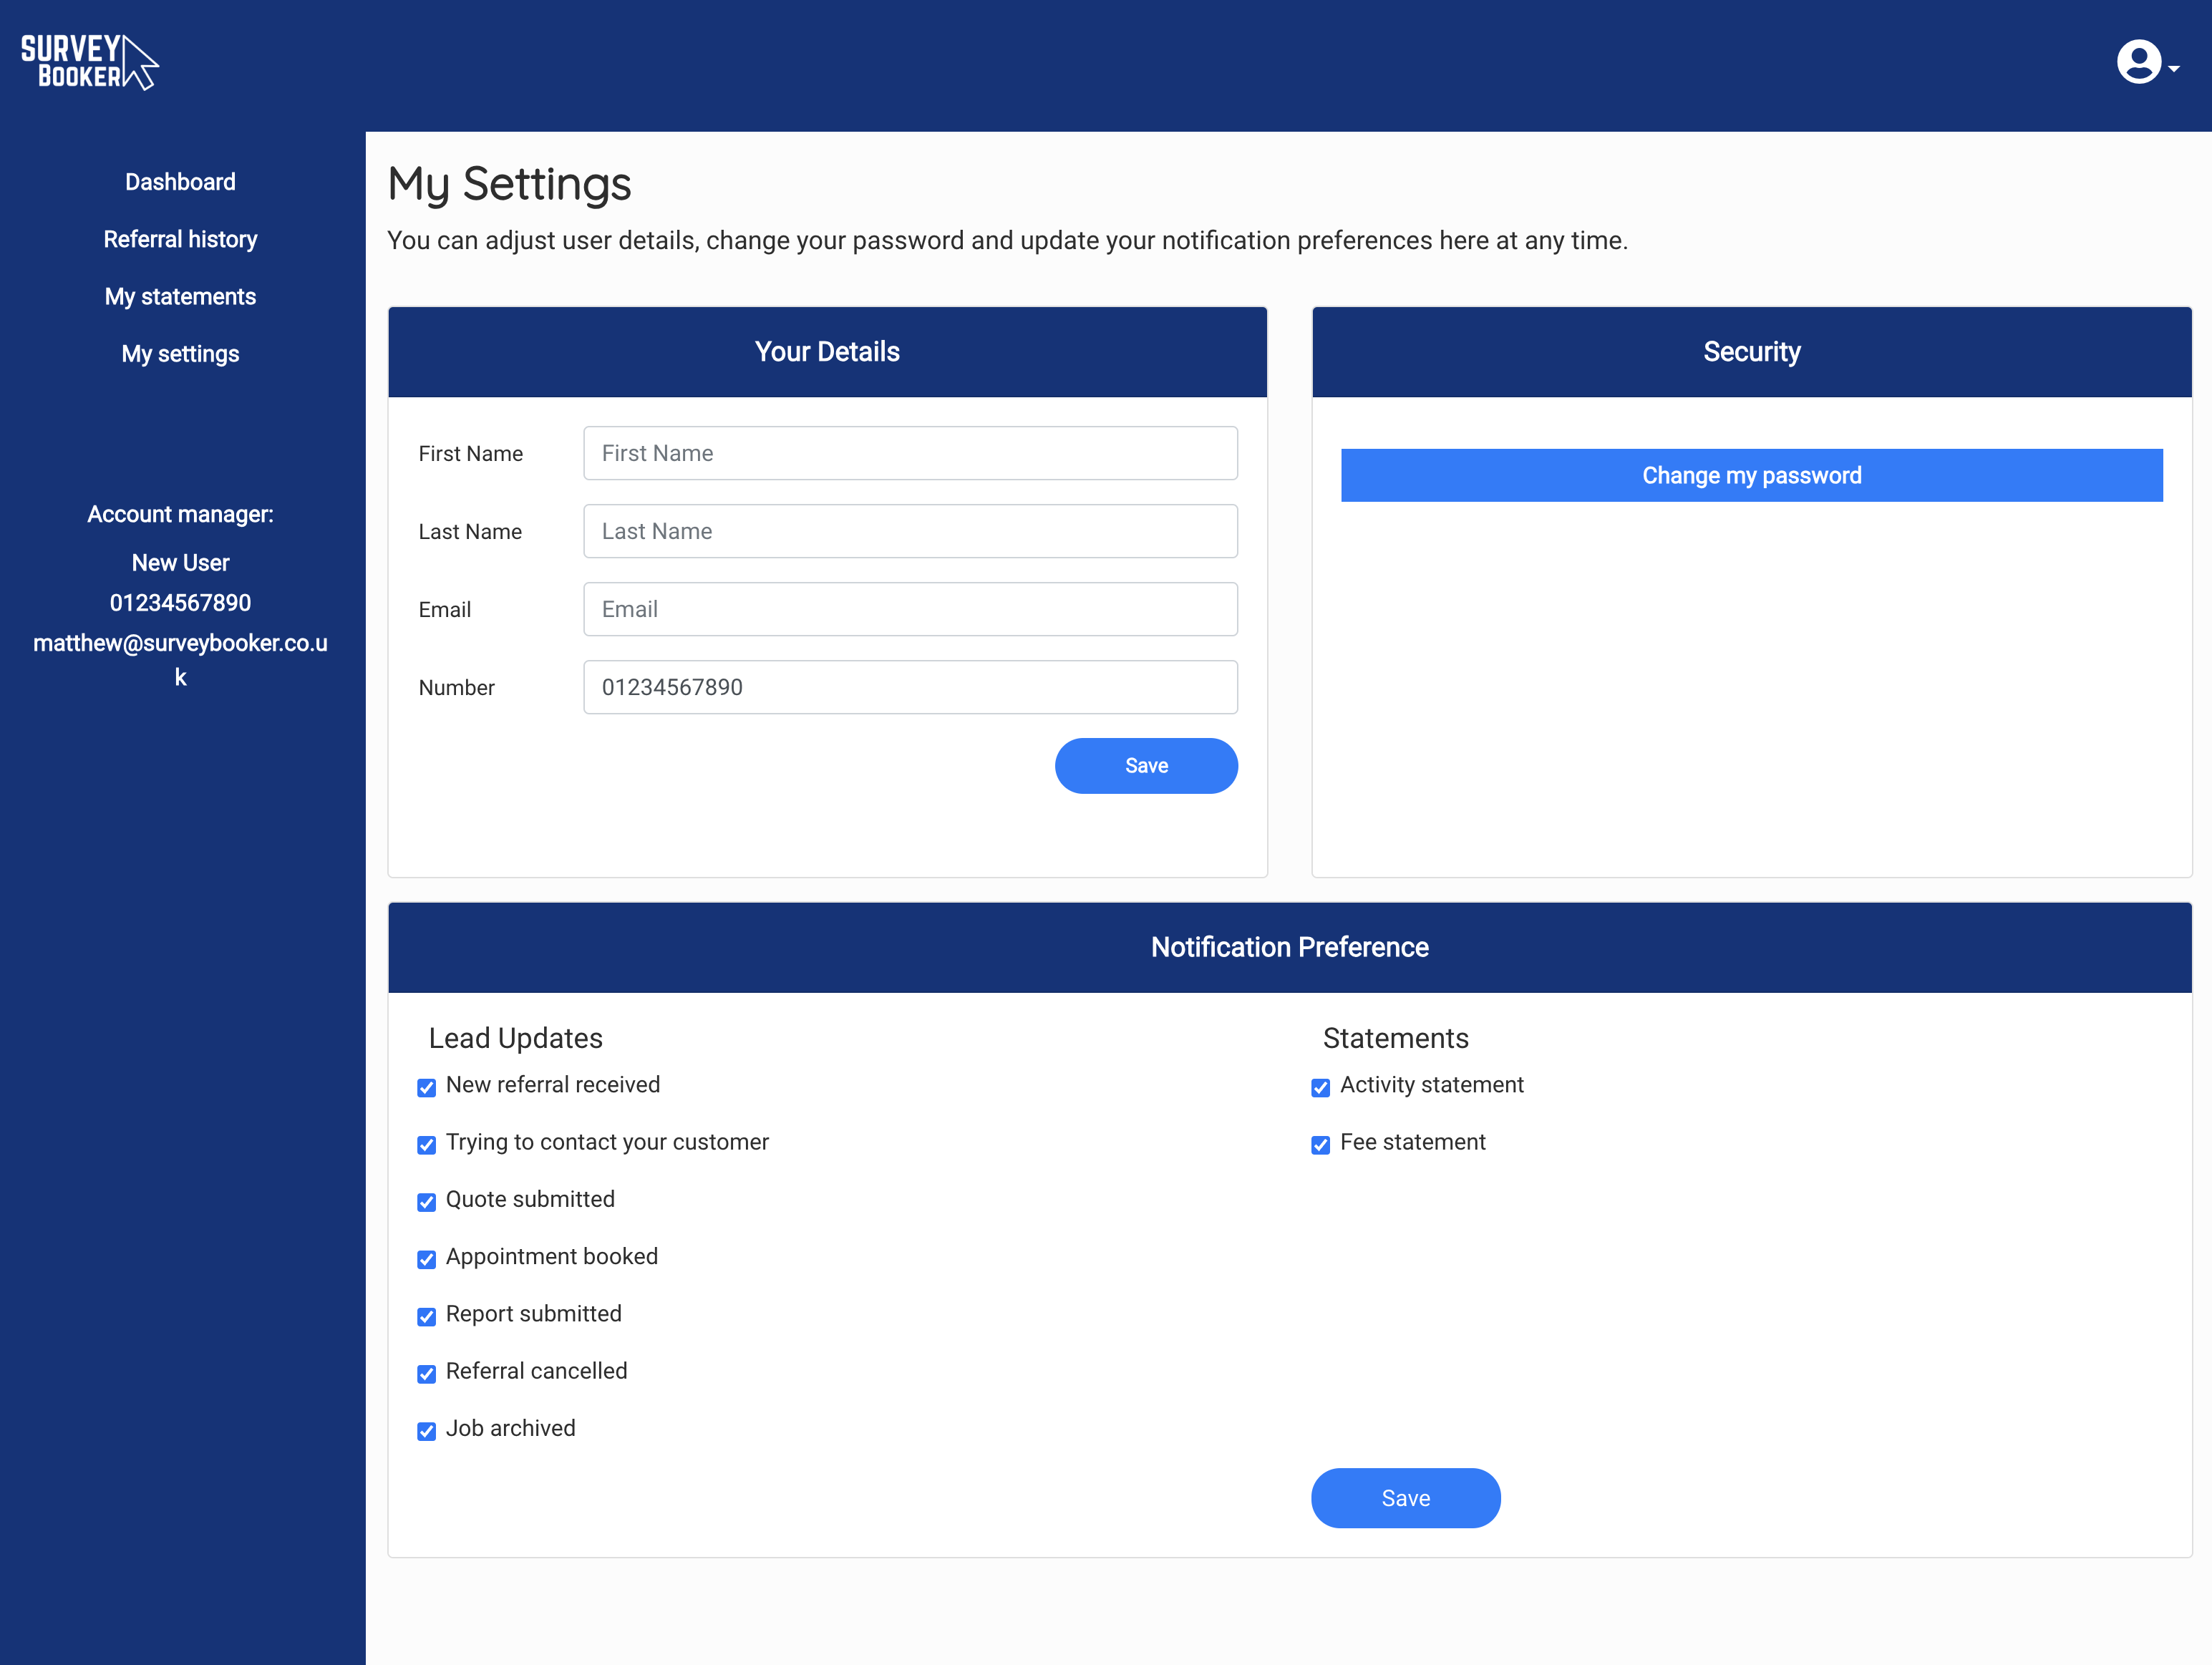Go to Dashboard in sidebar

pos(180,182)
